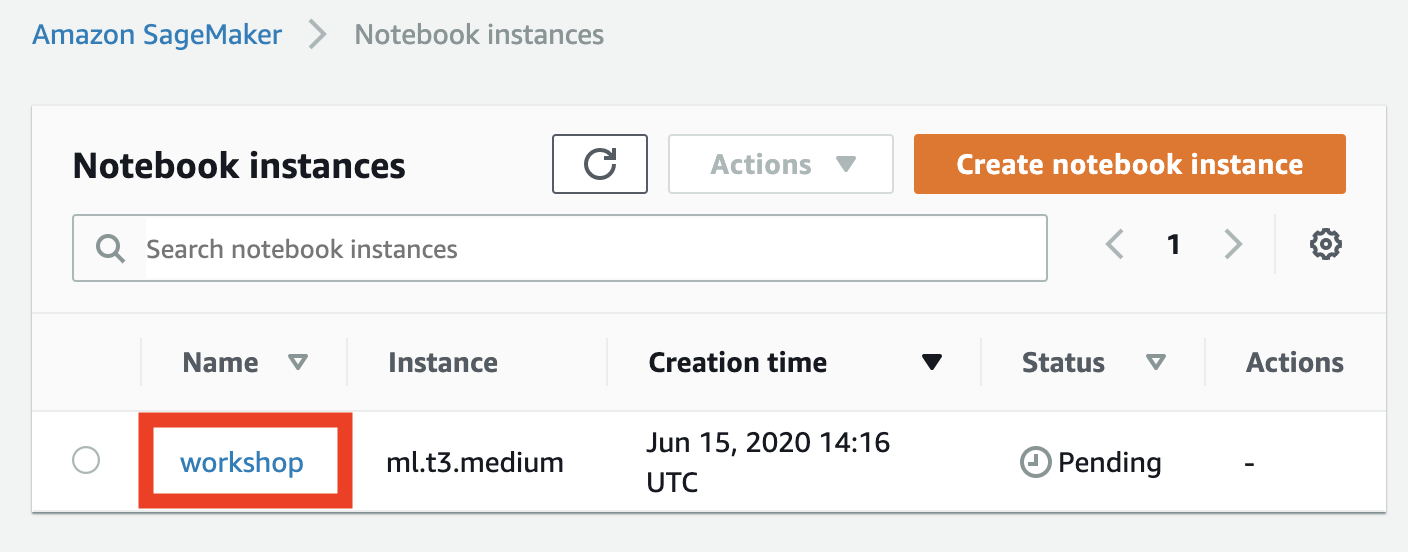Click the search magnifier icon
Image resolution: width=1408 pixels, height=552 pixels.
pyautogui.click(x=110, y=248)
